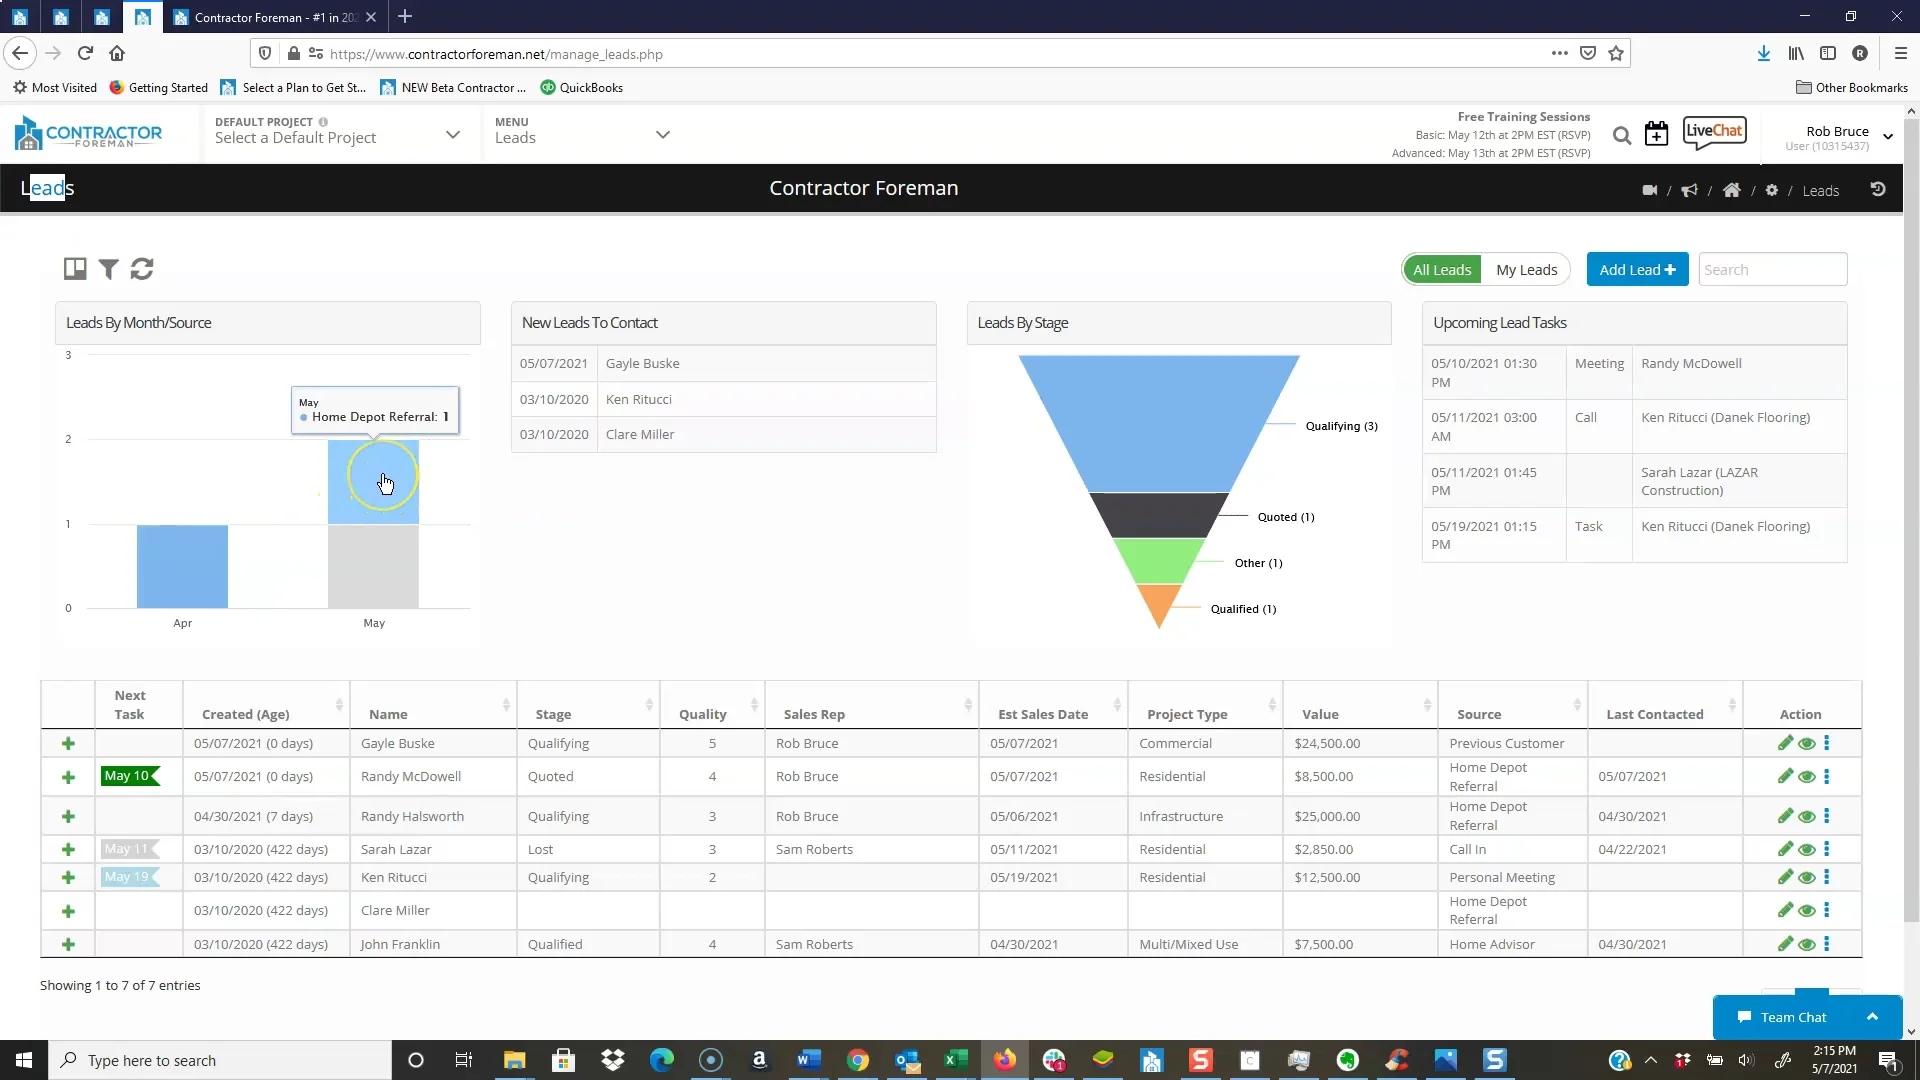The image size is (1920, 1080).
Task: Click the May Home Depot Referral bar
Action: [373, 482]
